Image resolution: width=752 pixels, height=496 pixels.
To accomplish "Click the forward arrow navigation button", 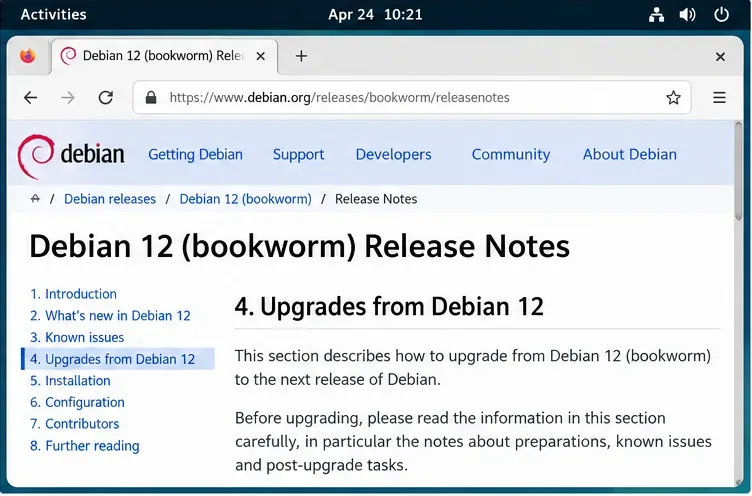I will point(68,98).
